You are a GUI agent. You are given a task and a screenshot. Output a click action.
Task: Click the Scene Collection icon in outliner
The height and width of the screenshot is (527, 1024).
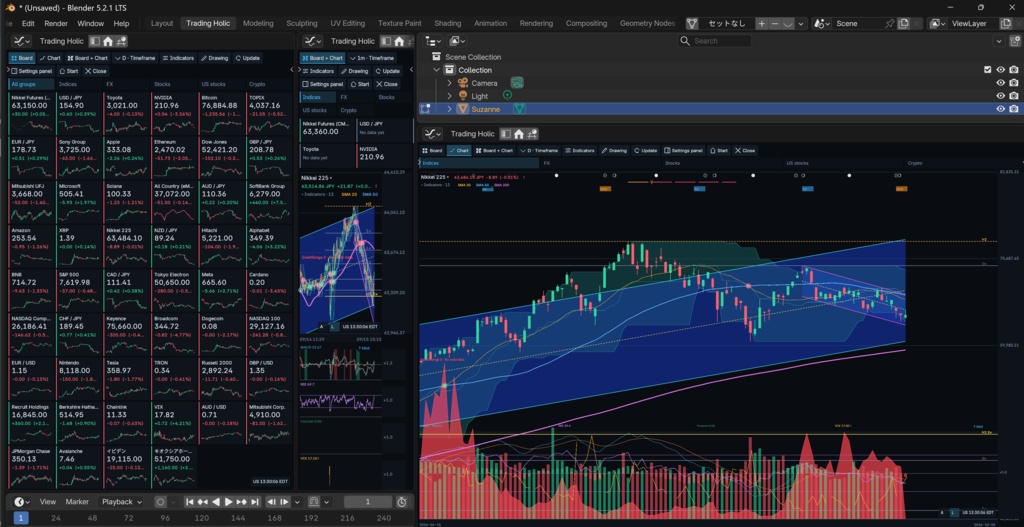(436, 57)
